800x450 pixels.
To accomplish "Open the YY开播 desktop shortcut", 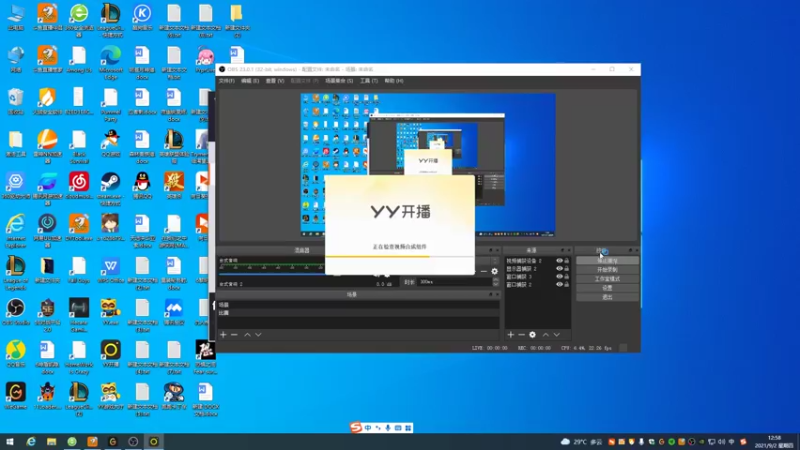I will coord(110,354).
